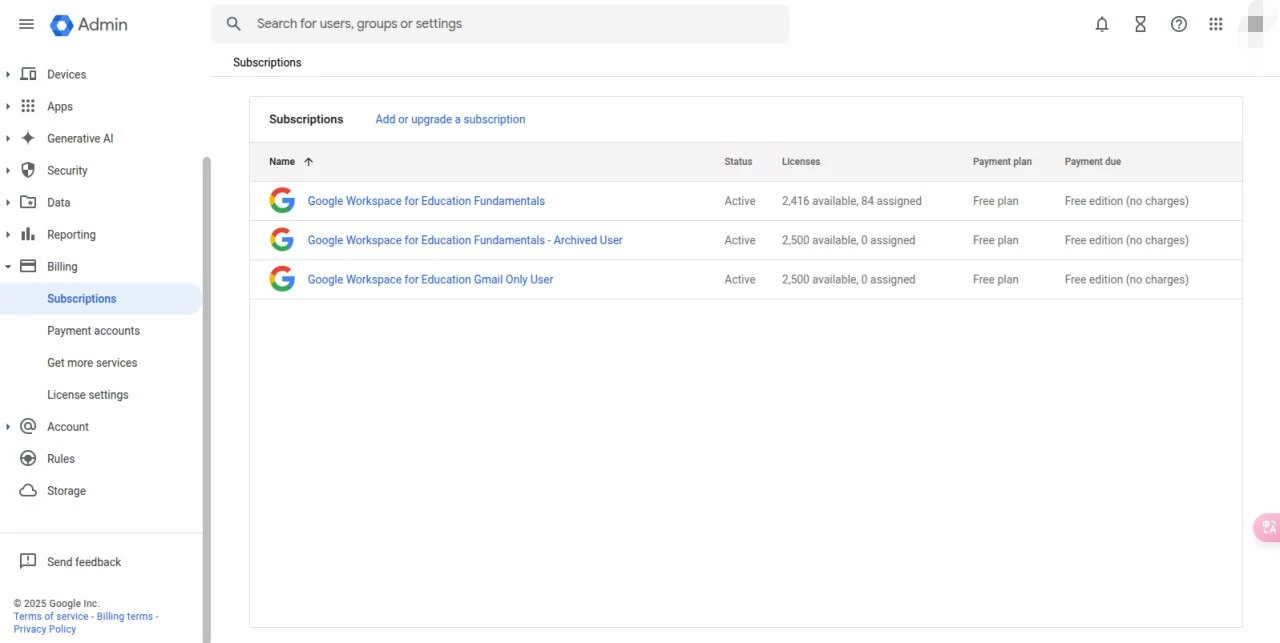Click Free plan in the Archived User row
1280x643 pixels.
pyautogui.click(x=996, y=240)
